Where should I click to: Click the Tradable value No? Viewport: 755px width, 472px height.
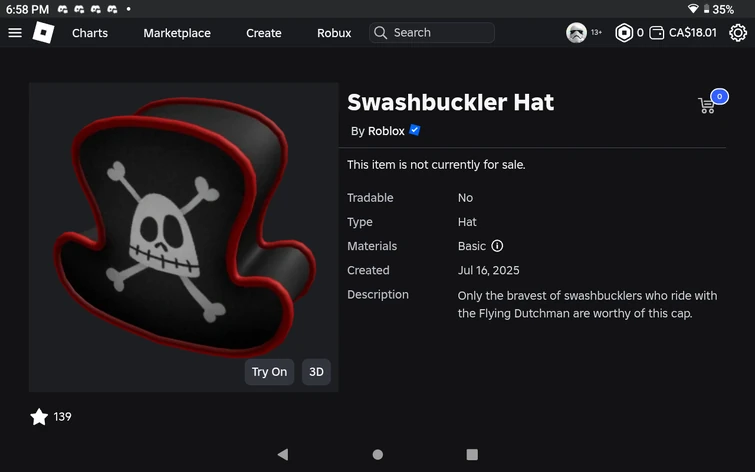[x=465, y=198]
